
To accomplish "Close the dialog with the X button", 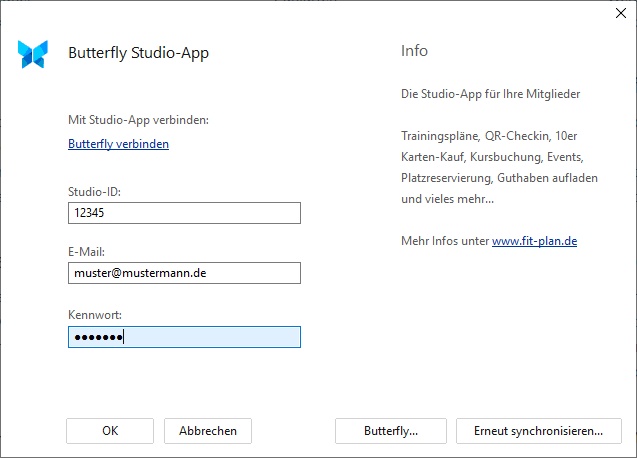I will click(x=613, y=14).
